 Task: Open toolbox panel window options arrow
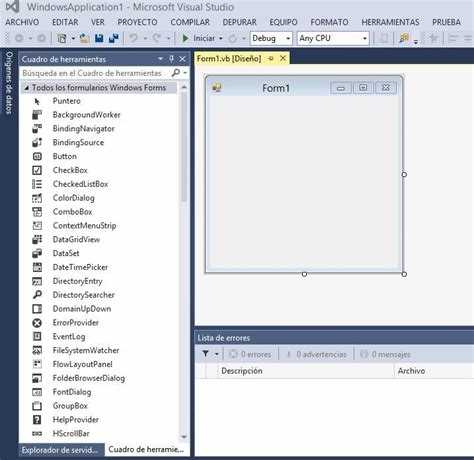coord(160,59)
